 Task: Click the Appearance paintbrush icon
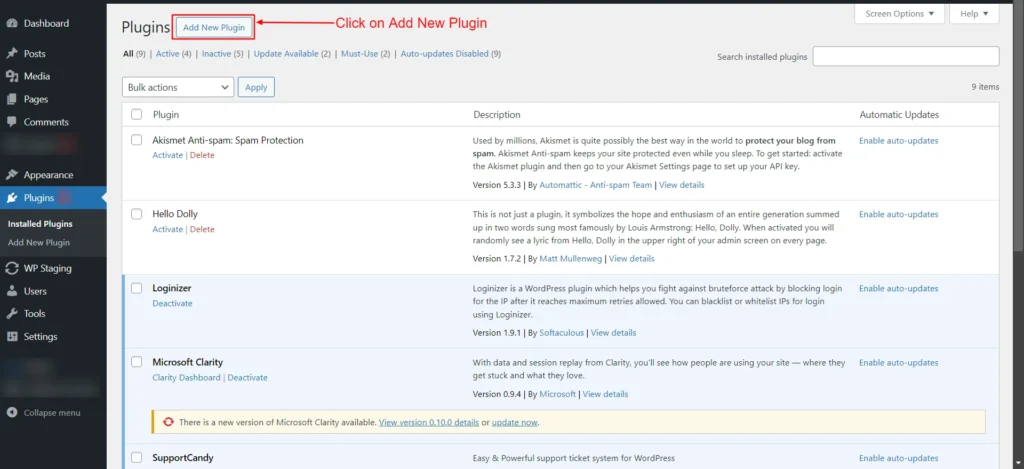[x=12, y=175]
